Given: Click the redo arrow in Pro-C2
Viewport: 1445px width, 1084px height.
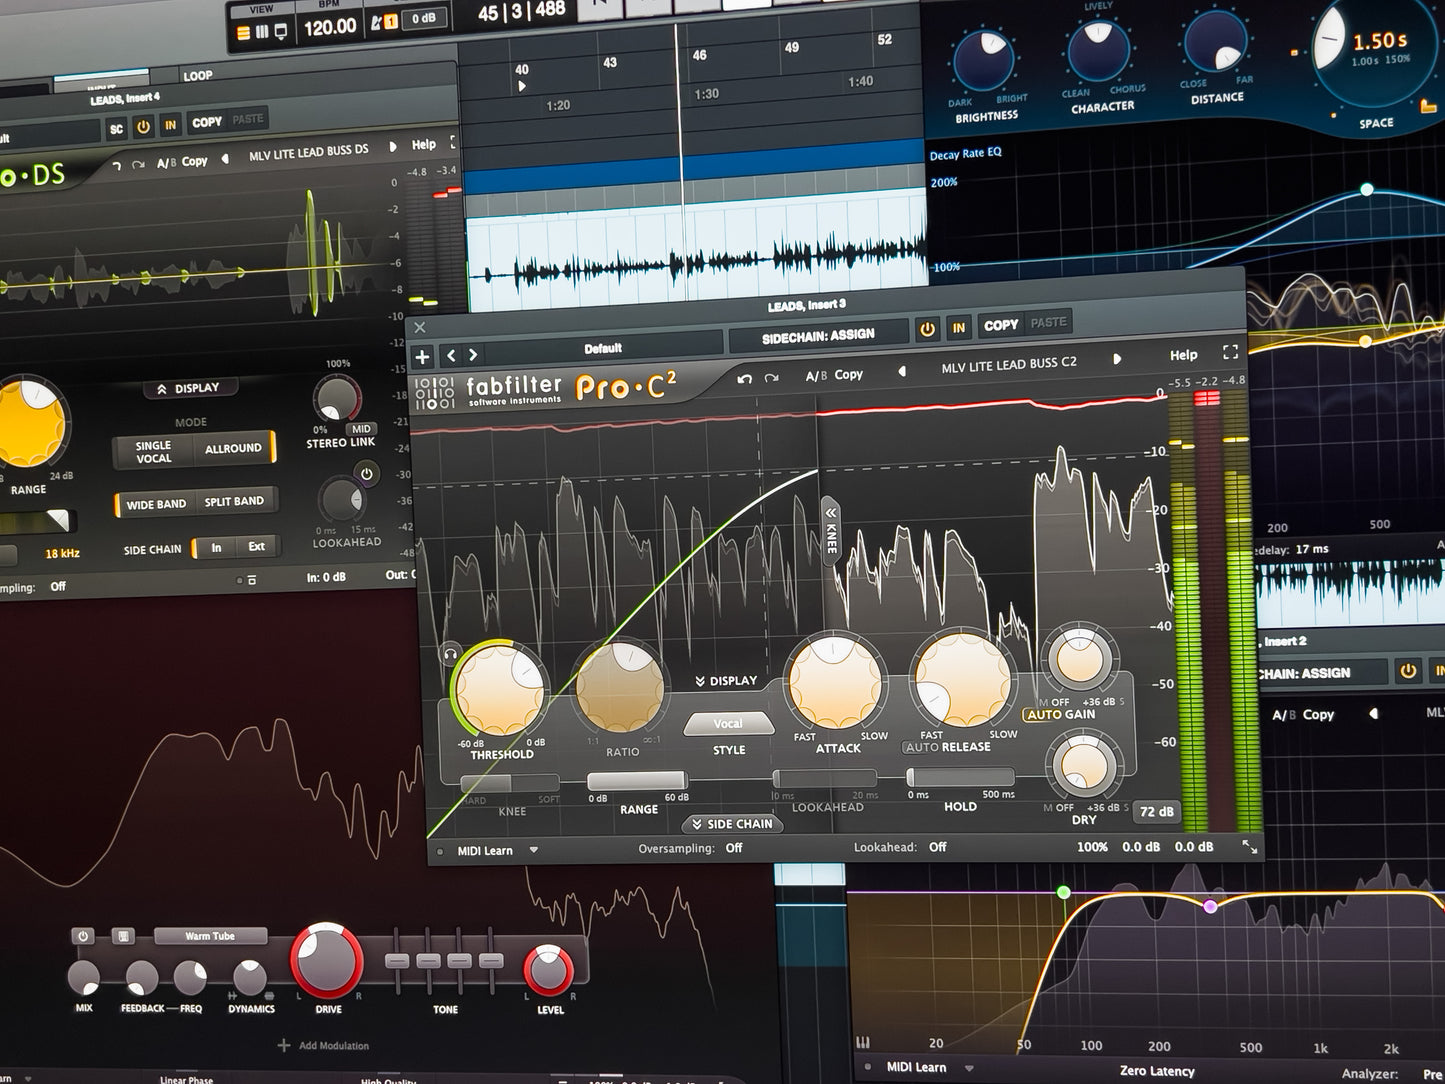Looking at the screenshot, I should click(x=771, y=378).
